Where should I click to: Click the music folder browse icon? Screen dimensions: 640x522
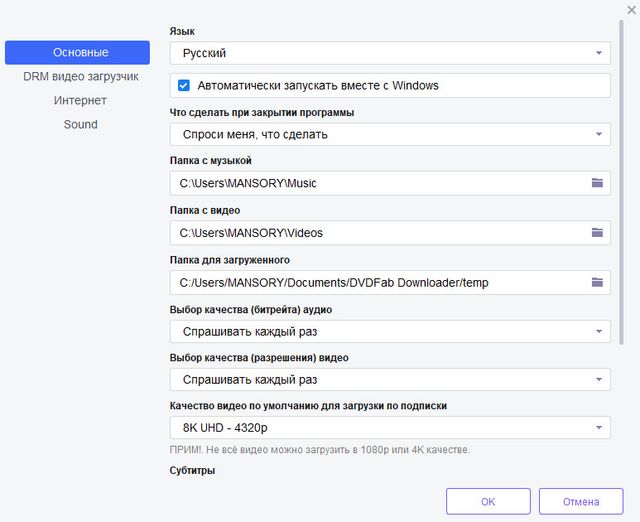(597, 183)
